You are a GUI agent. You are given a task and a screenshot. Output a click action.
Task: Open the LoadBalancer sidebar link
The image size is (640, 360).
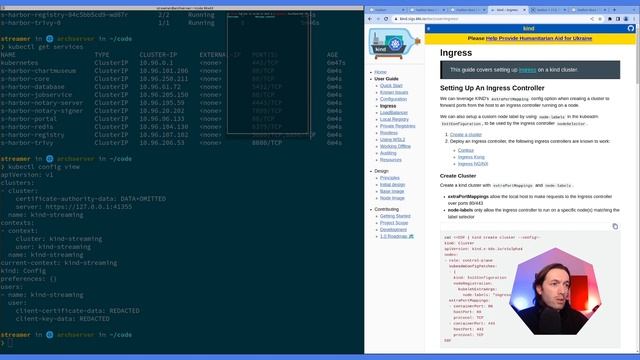(x=394, y=113)
